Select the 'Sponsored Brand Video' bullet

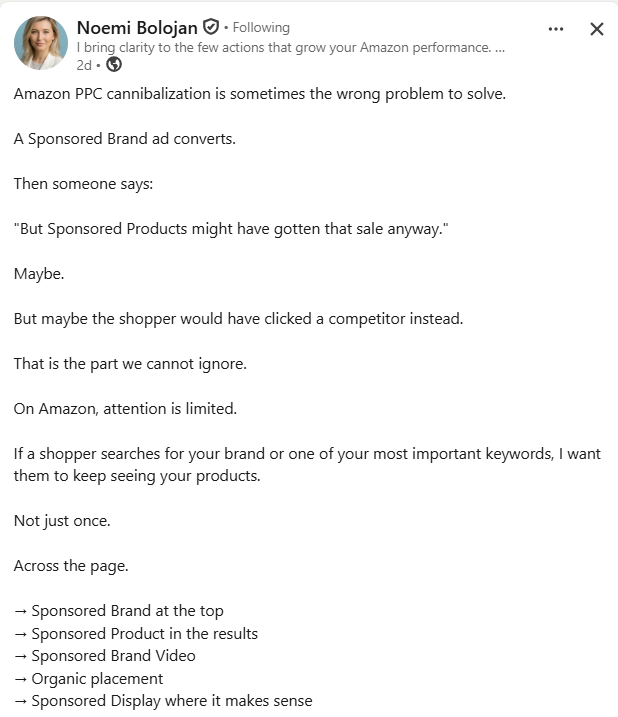pyautogui.click(x=105, y=656)
